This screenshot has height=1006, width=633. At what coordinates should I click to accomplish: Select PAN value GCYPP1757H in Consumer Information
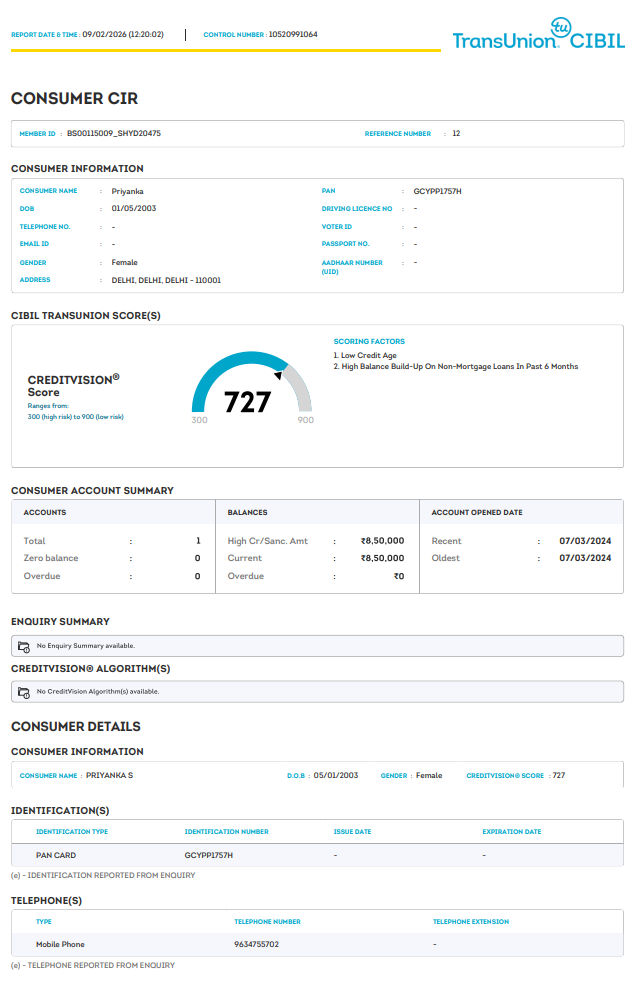pos(437,191)
